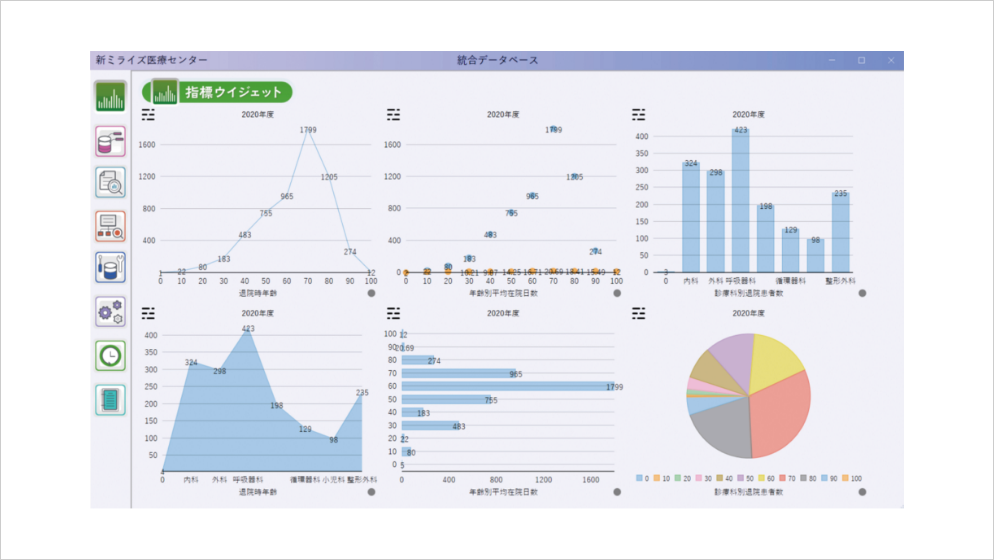994x560 pixels.
Task: Open the teal notebook sidebar icon
Action: 110,399
